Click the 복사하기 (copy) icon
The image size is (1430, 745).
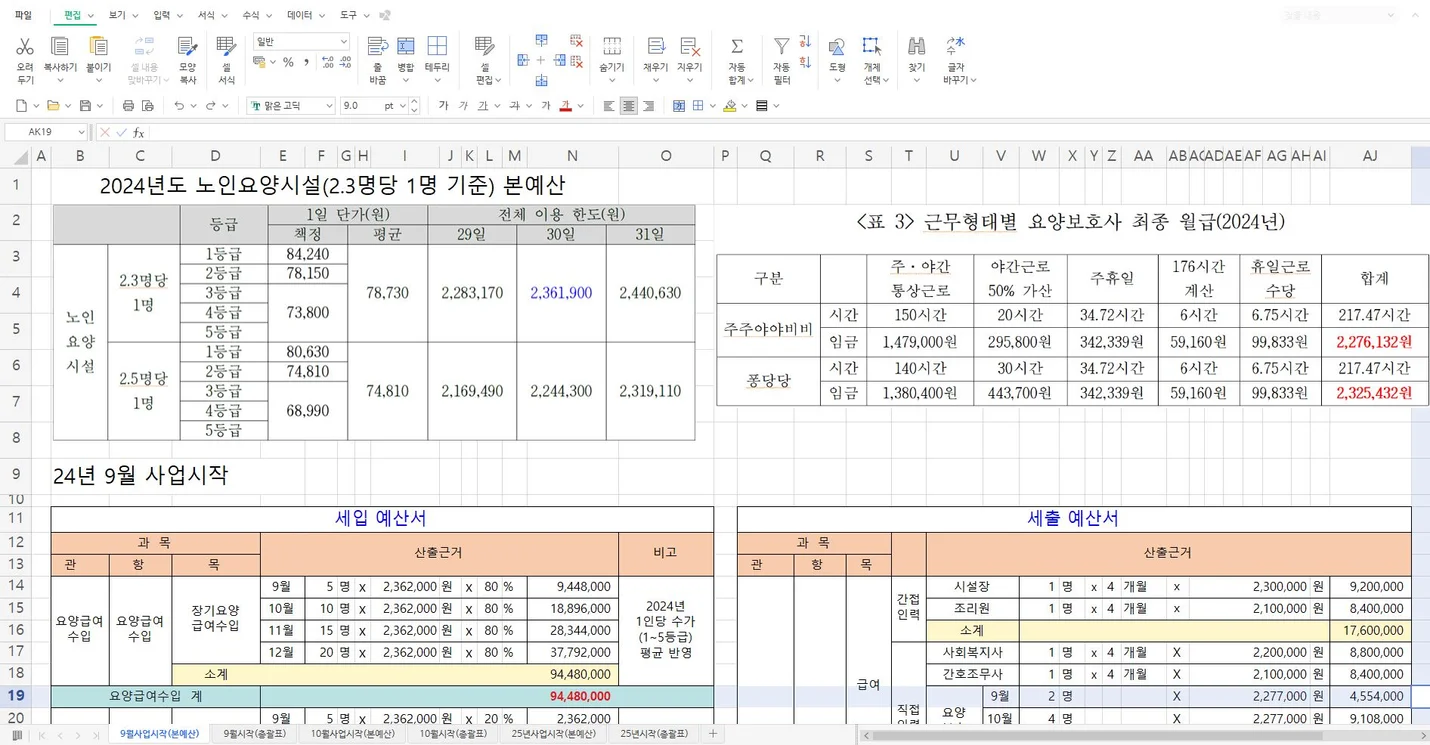60,46
